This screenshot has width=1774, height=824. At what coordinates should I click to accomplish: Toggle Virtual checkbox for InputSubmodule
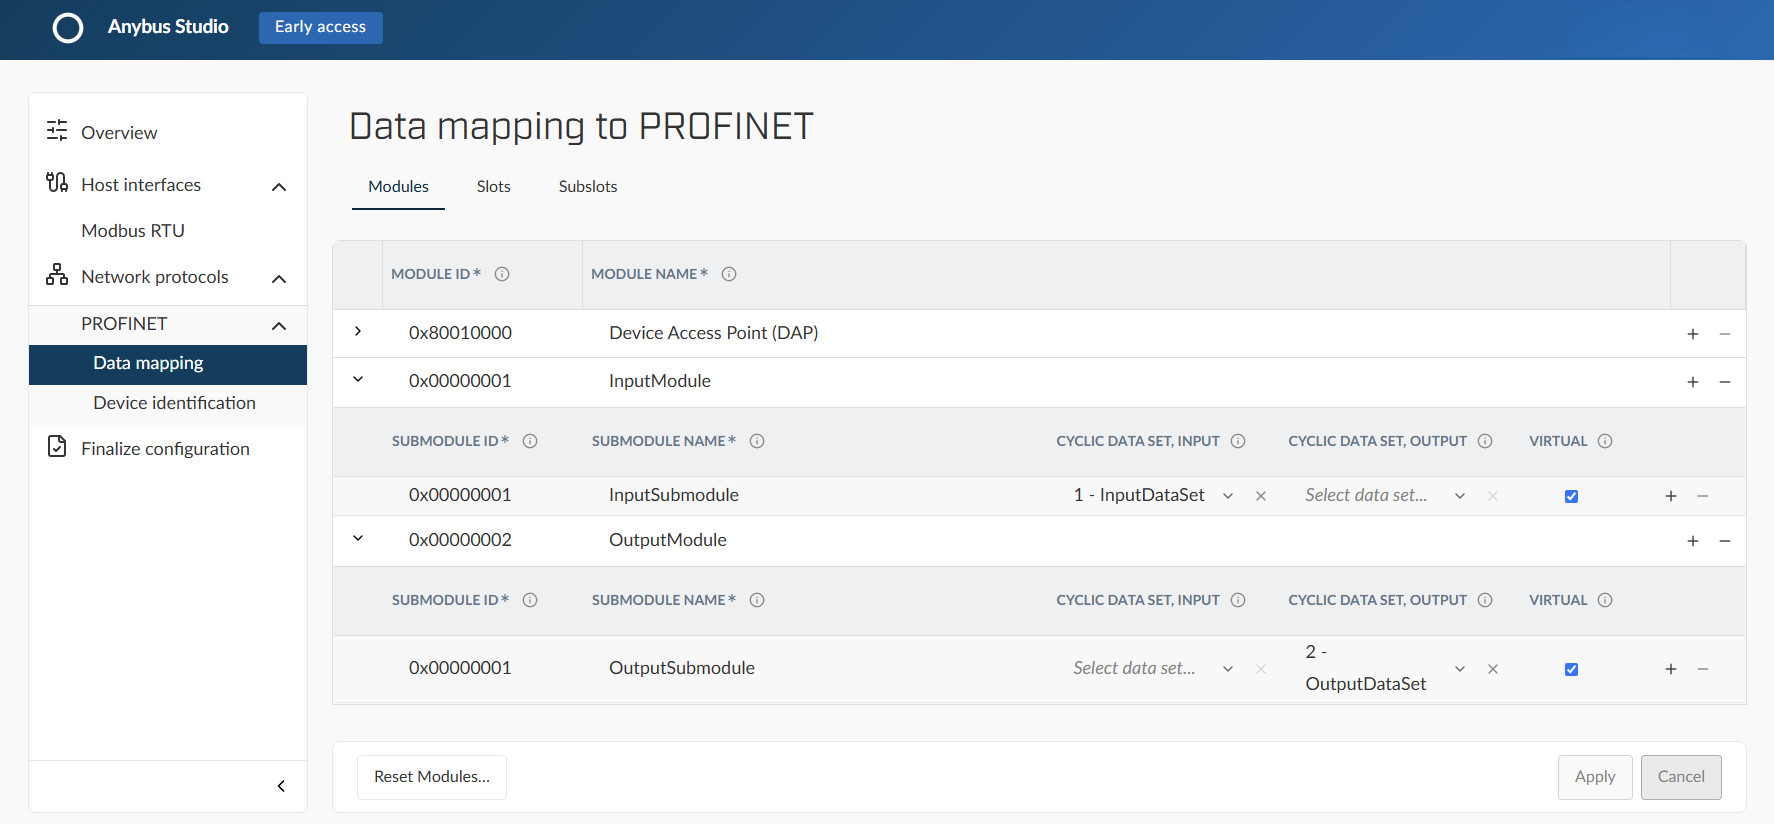[x=1571, y=496]
